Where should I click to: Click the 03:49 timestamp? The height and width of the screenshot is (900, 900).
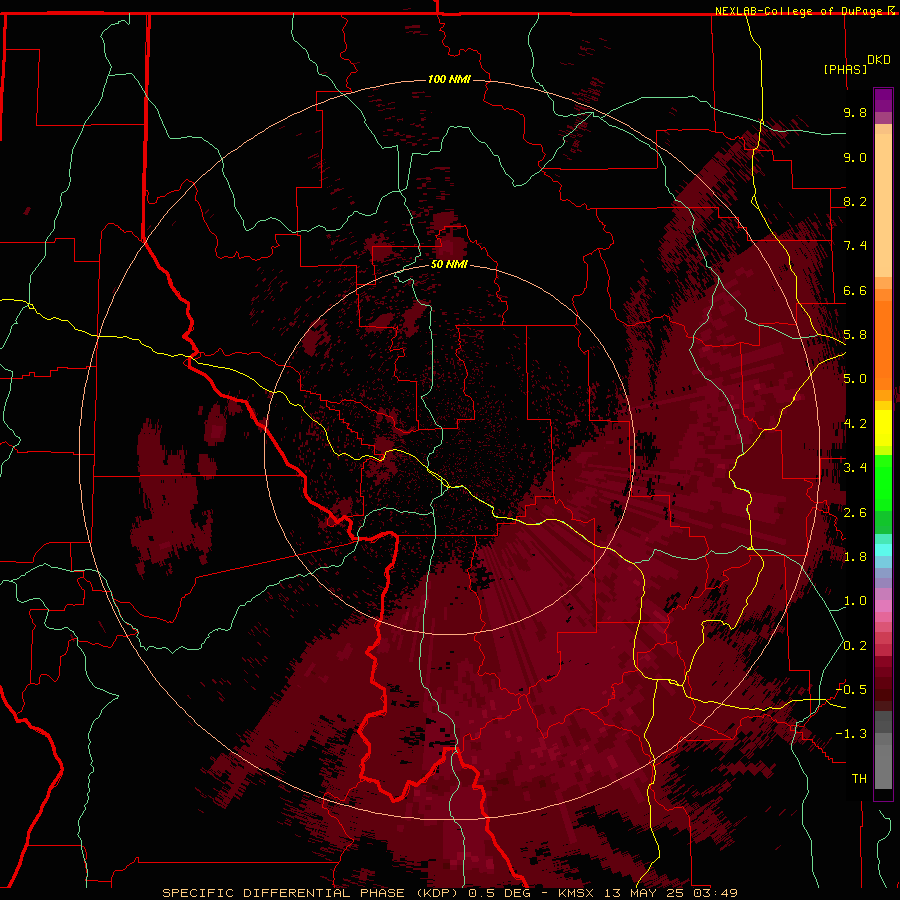click(x=715, y=893)
